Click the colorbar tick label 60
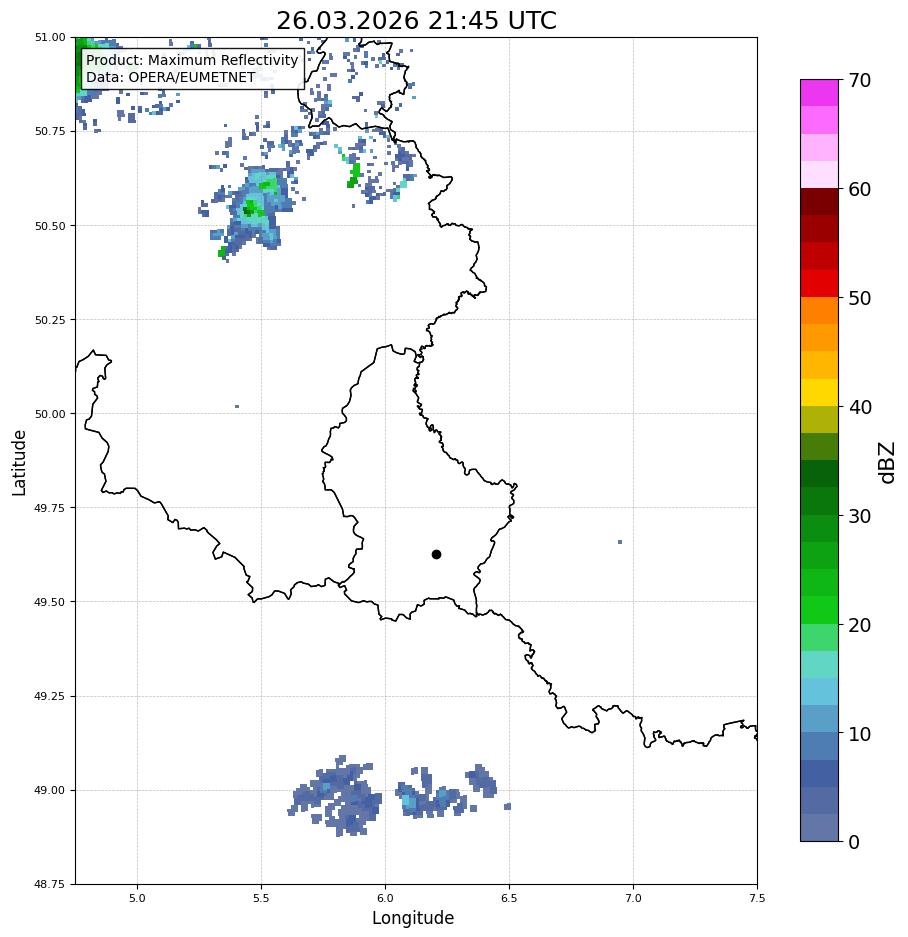The height and width of the screenshot is (937, 908). click(860, 189)
